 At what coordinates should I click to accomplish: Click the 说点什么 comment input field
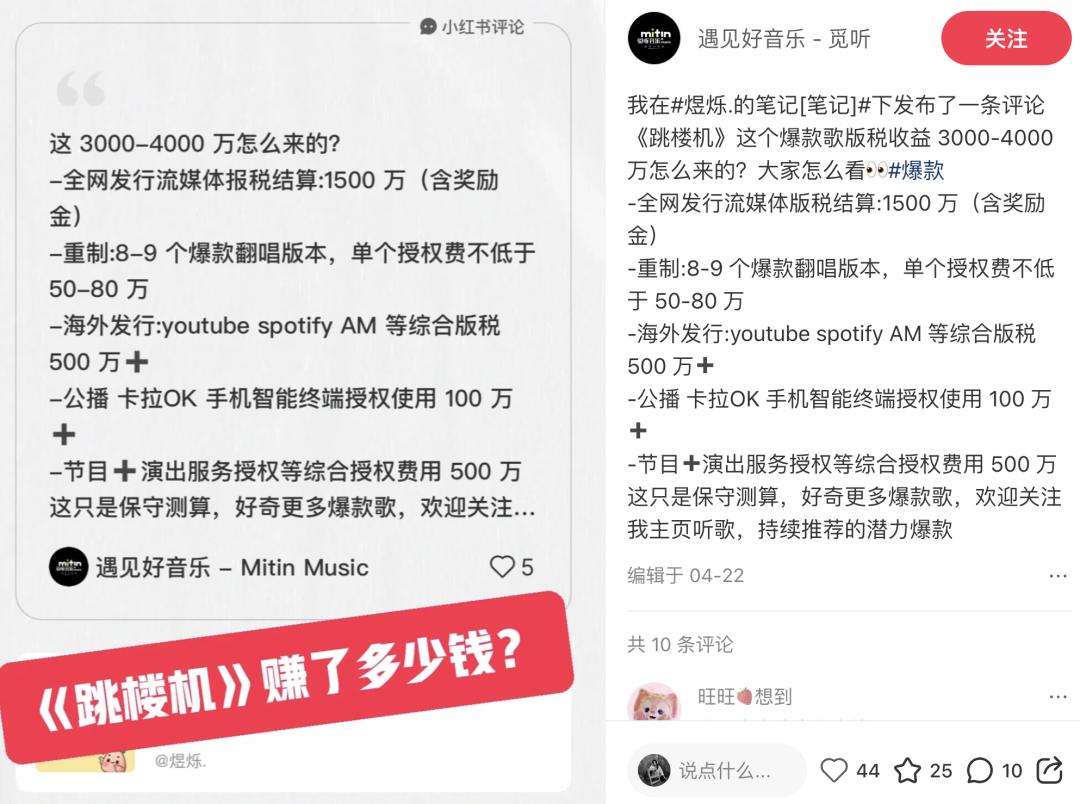(717, 770)
